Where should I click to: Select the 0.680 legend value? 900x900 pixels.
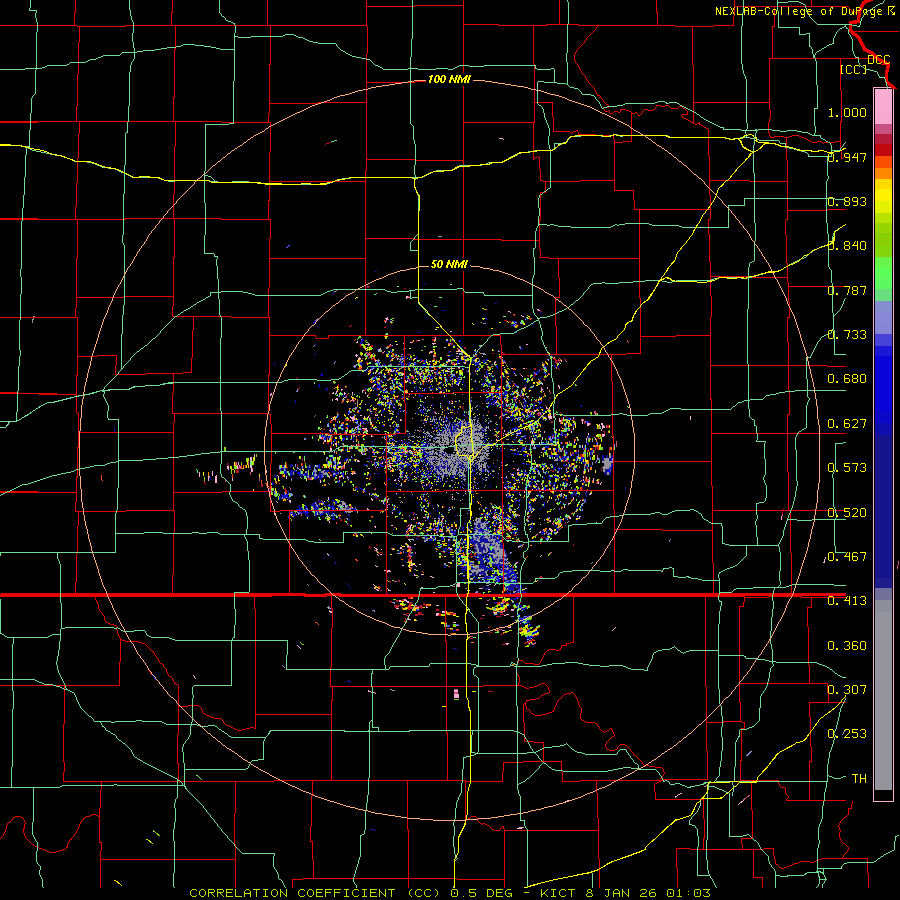pyautogui.click(x=847, y=379)
